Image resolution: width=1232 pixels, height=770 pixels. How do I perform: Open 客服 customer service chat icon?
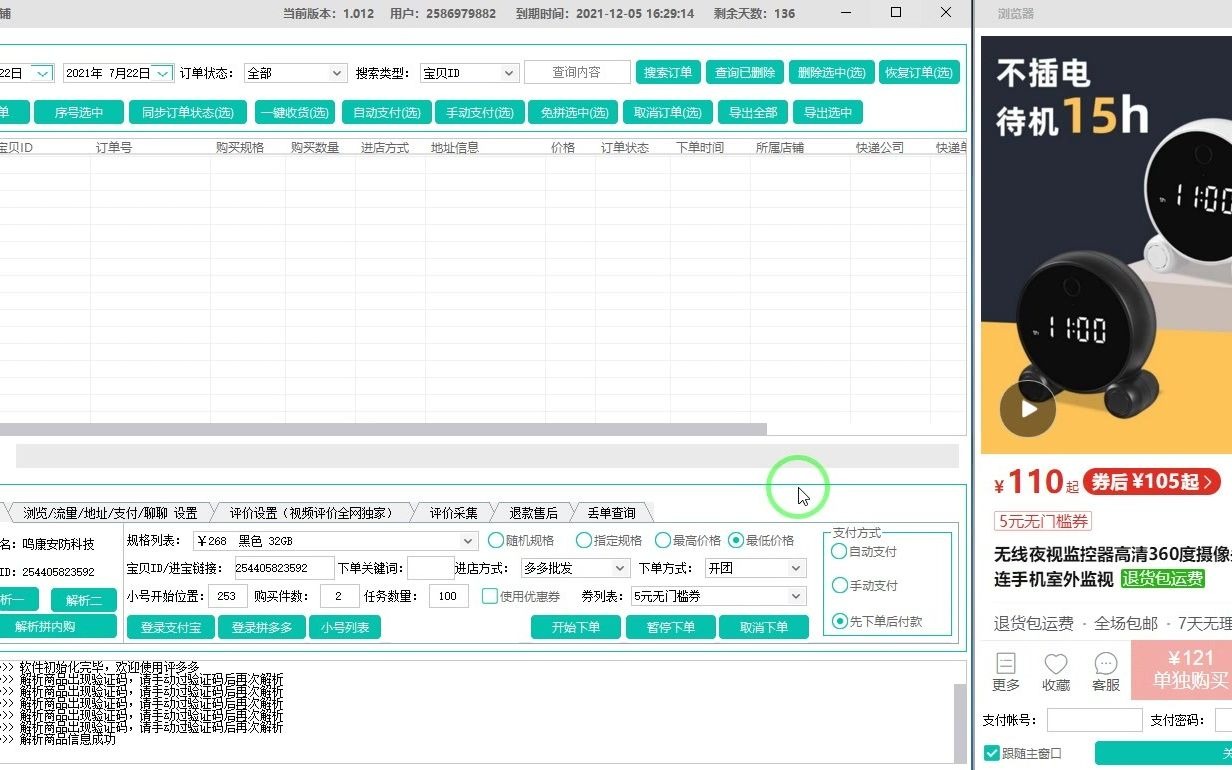click(1105, 670)
